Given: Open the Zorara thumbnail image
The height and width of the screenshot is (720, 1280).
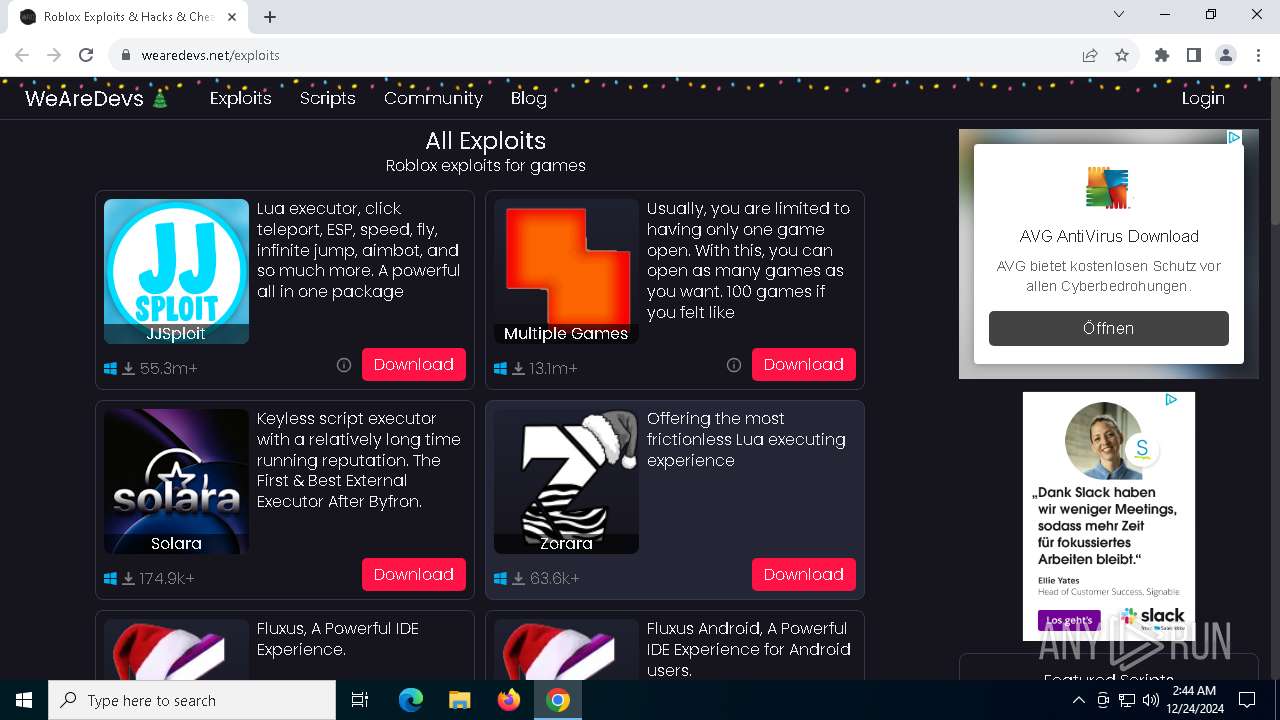Looking at the screenshot, I should [566, 481].
